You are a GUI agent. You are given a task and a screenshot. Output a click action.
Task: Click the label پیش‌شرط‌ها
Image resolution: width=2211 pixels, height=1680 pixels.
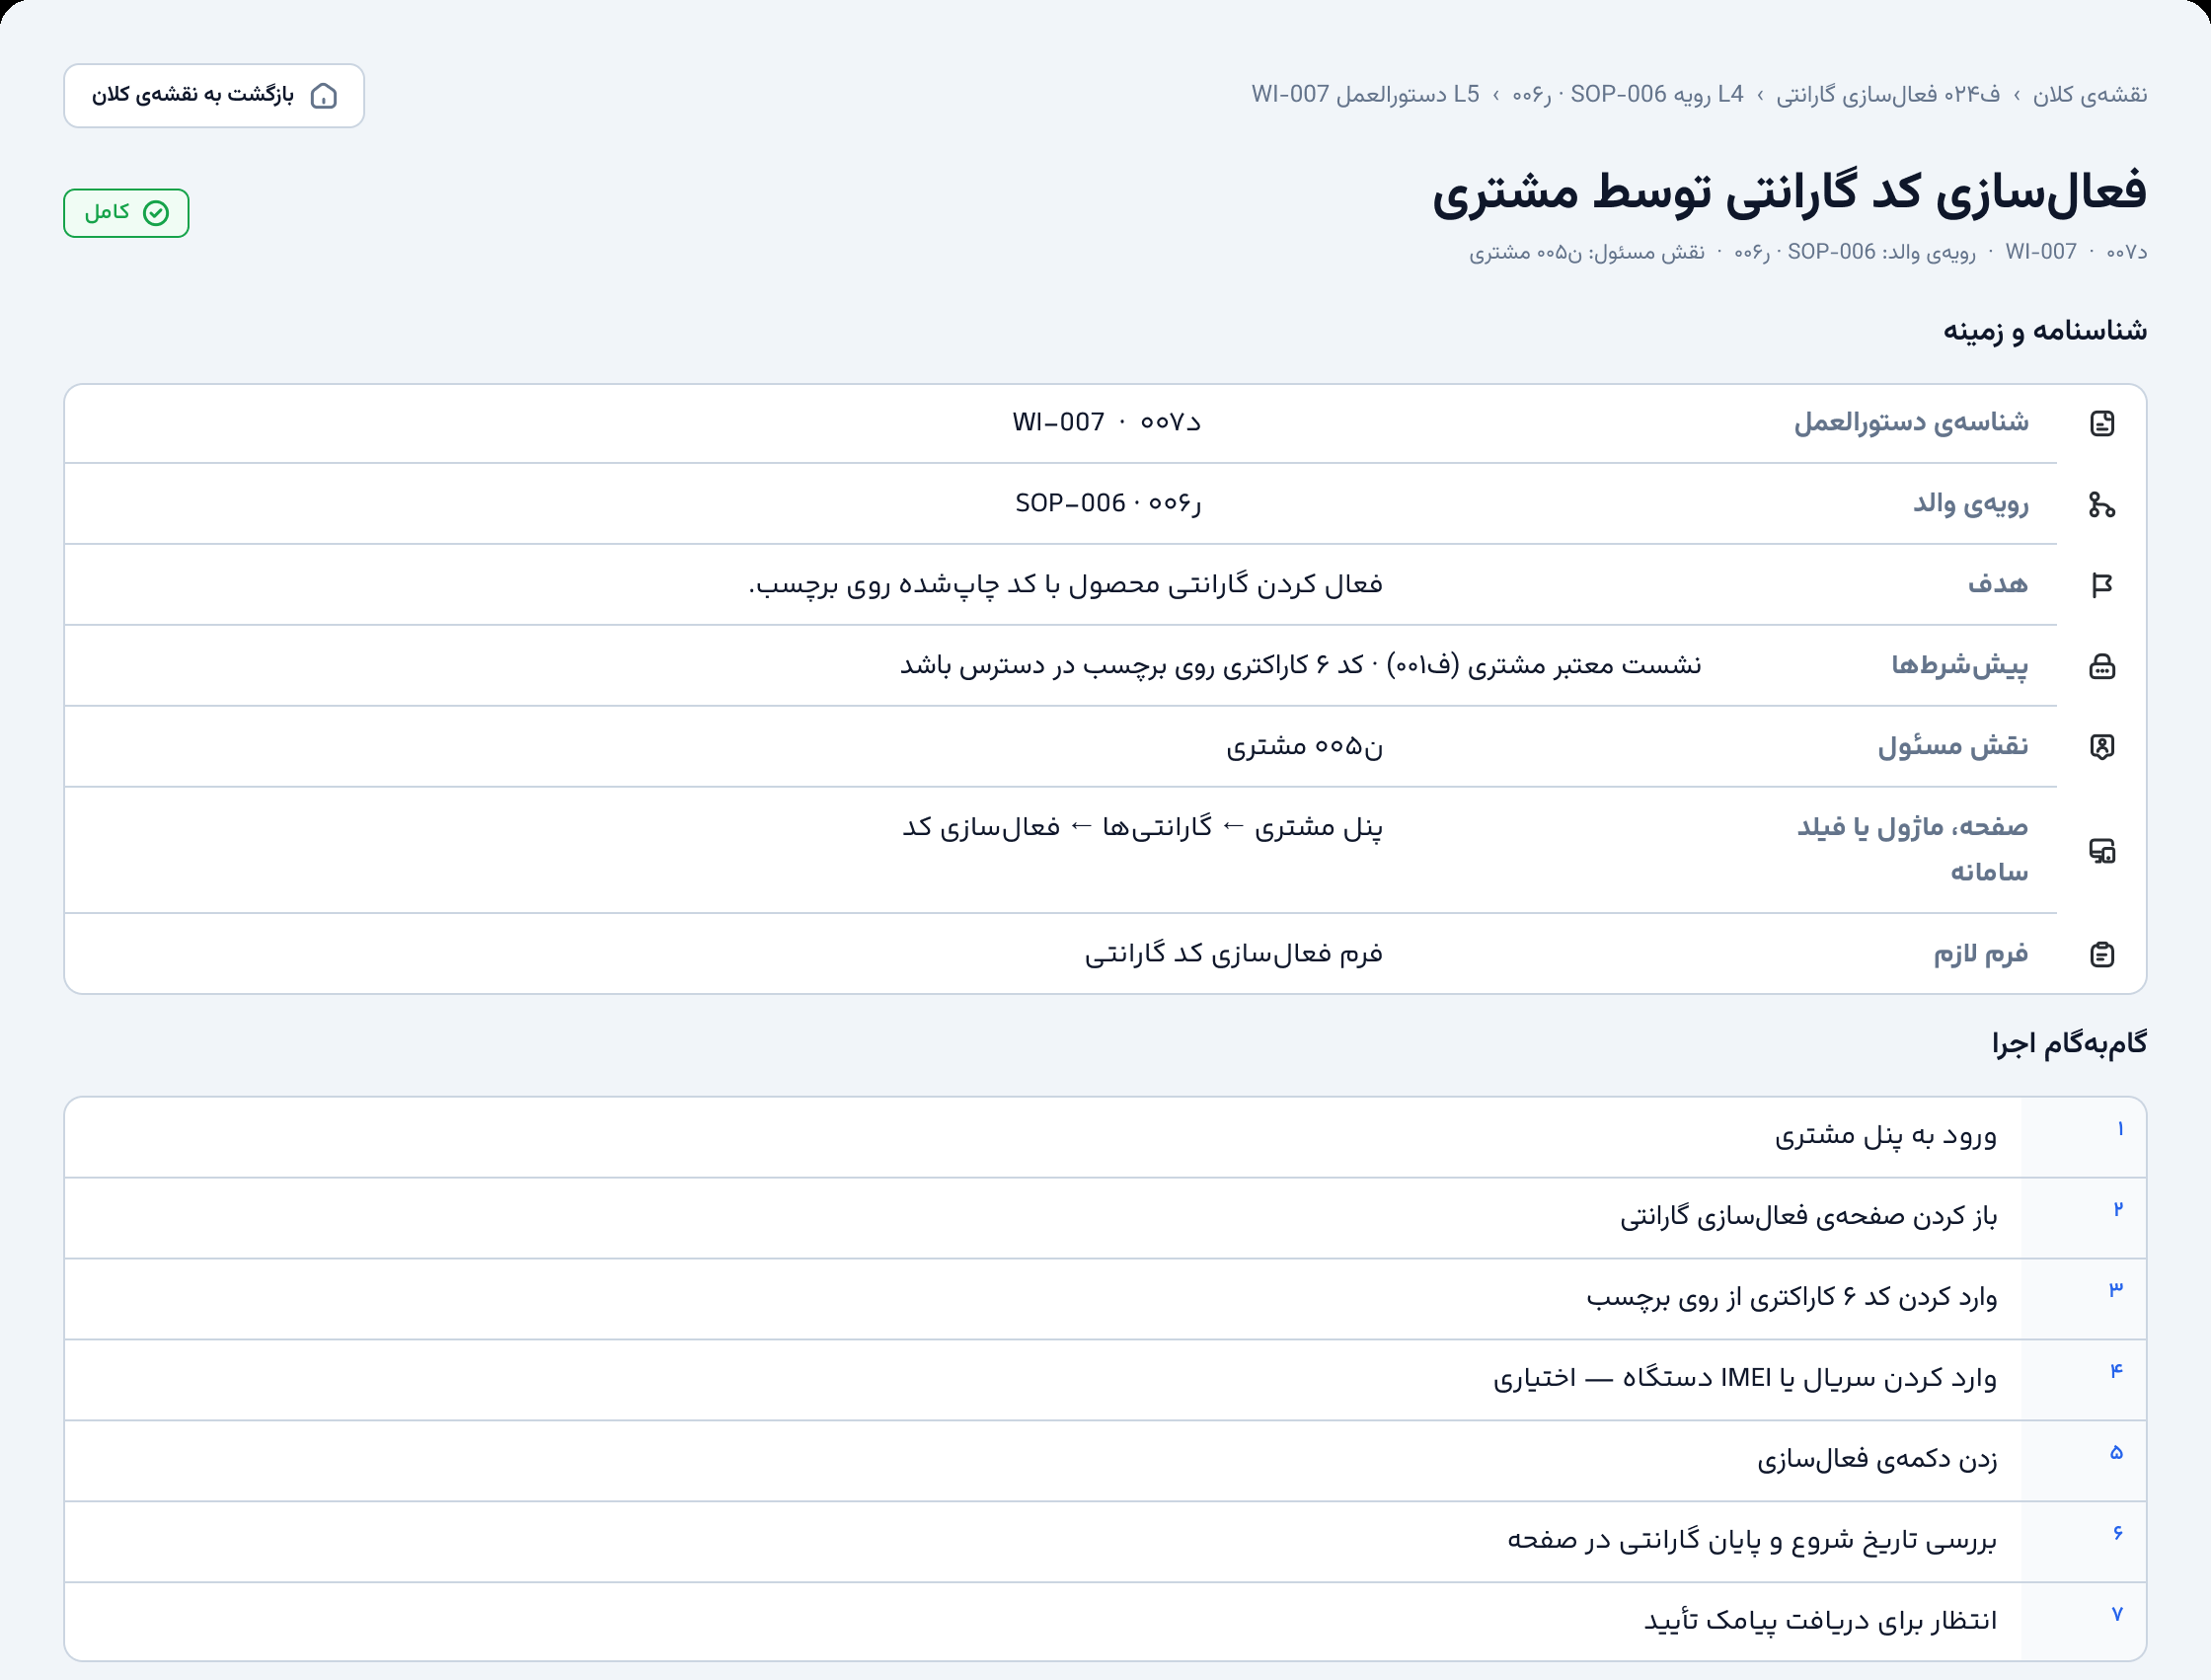1960,666
